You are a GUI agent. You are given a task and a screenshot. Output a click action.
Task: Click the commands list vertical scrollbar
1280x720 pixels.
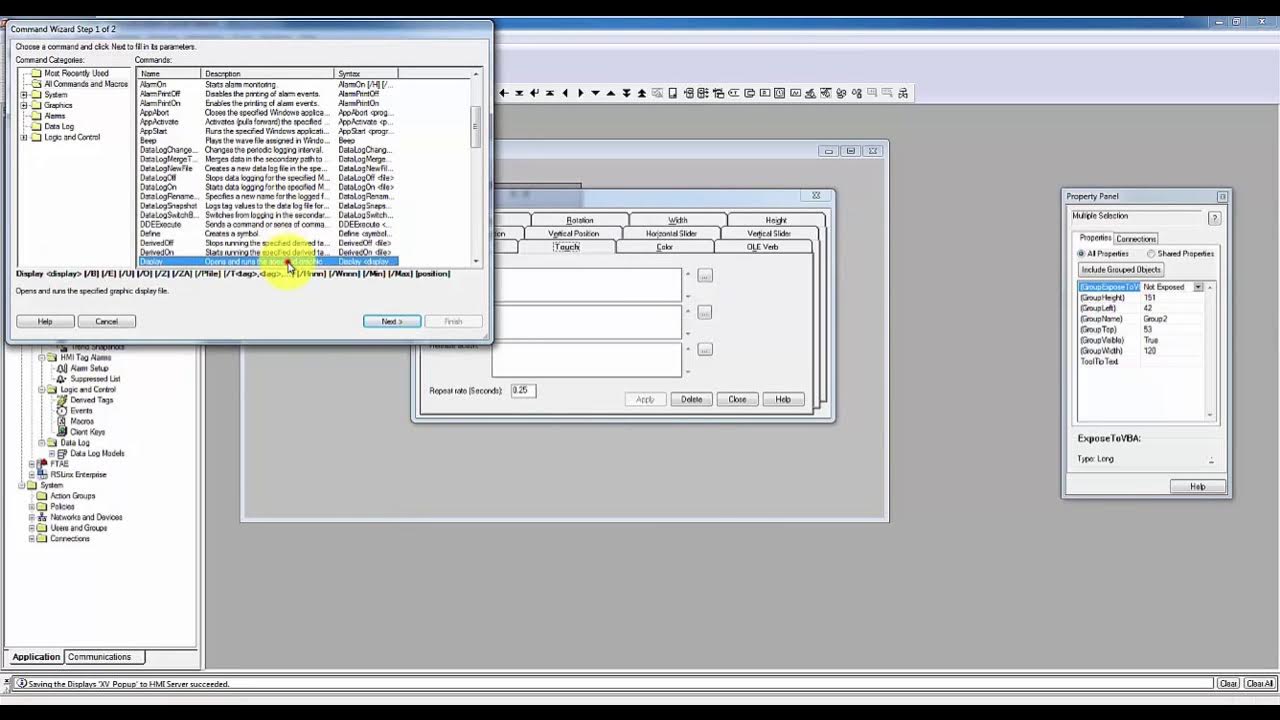(476, 167)
